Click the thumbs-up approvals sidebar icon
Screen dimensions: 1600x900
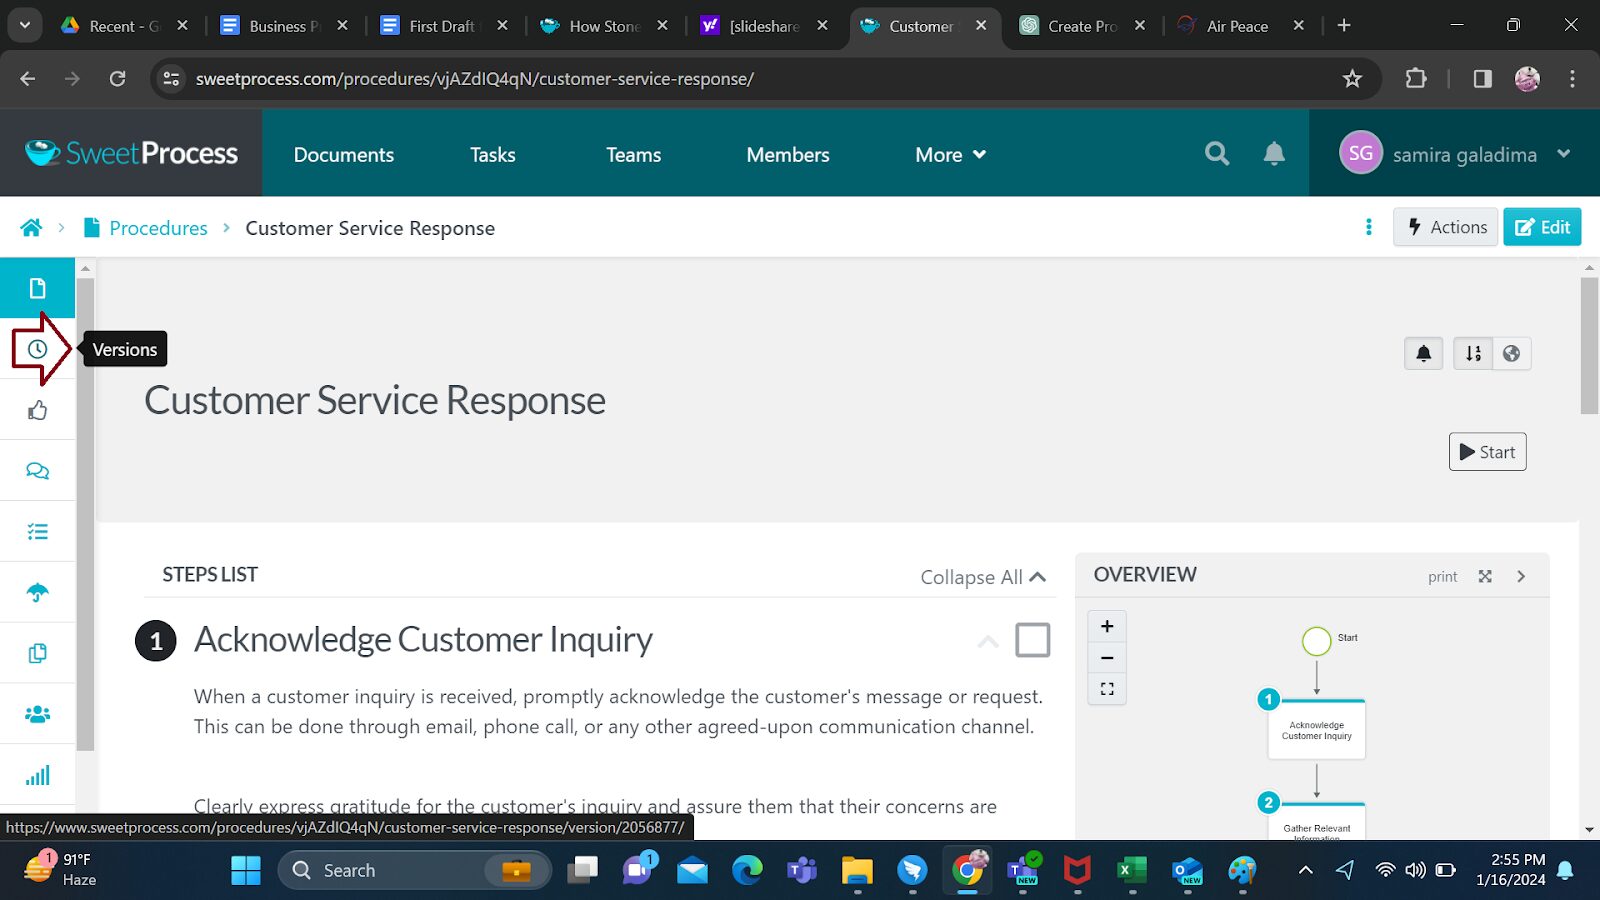(x=37, y=410)
